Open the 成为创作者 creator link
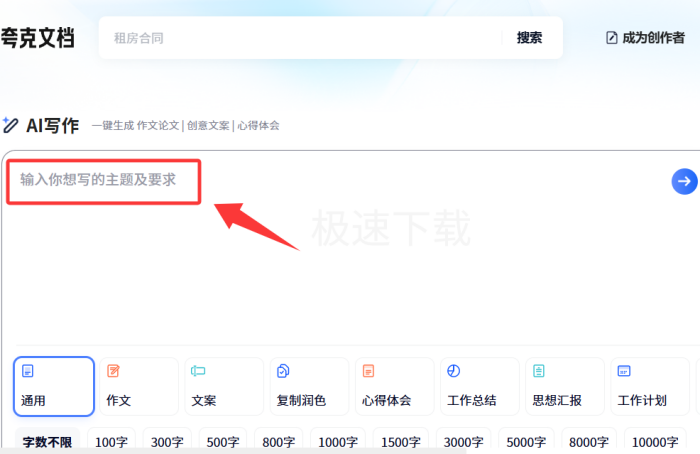 coord(645,38)
